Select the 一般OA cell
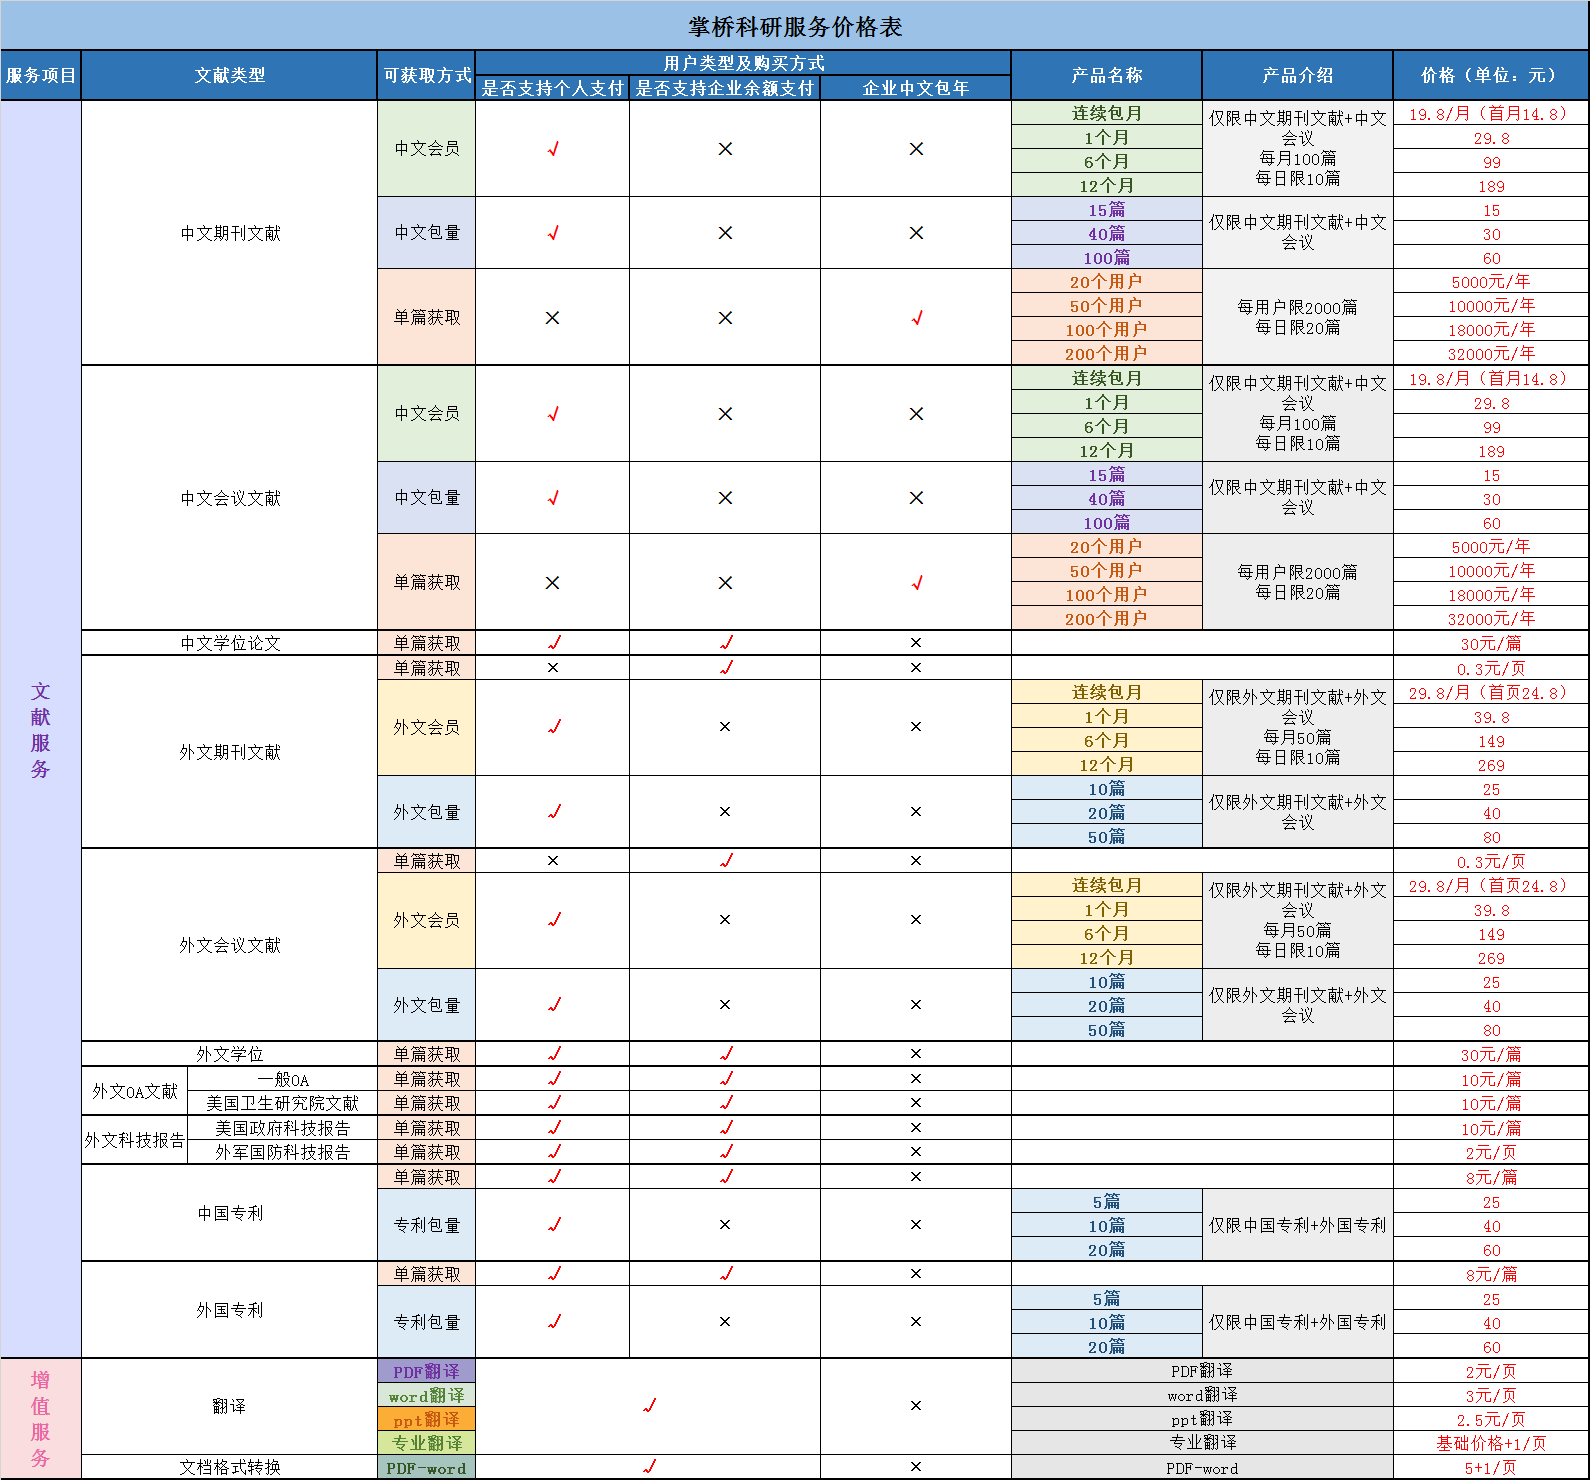 click(x=283, y=1079)
